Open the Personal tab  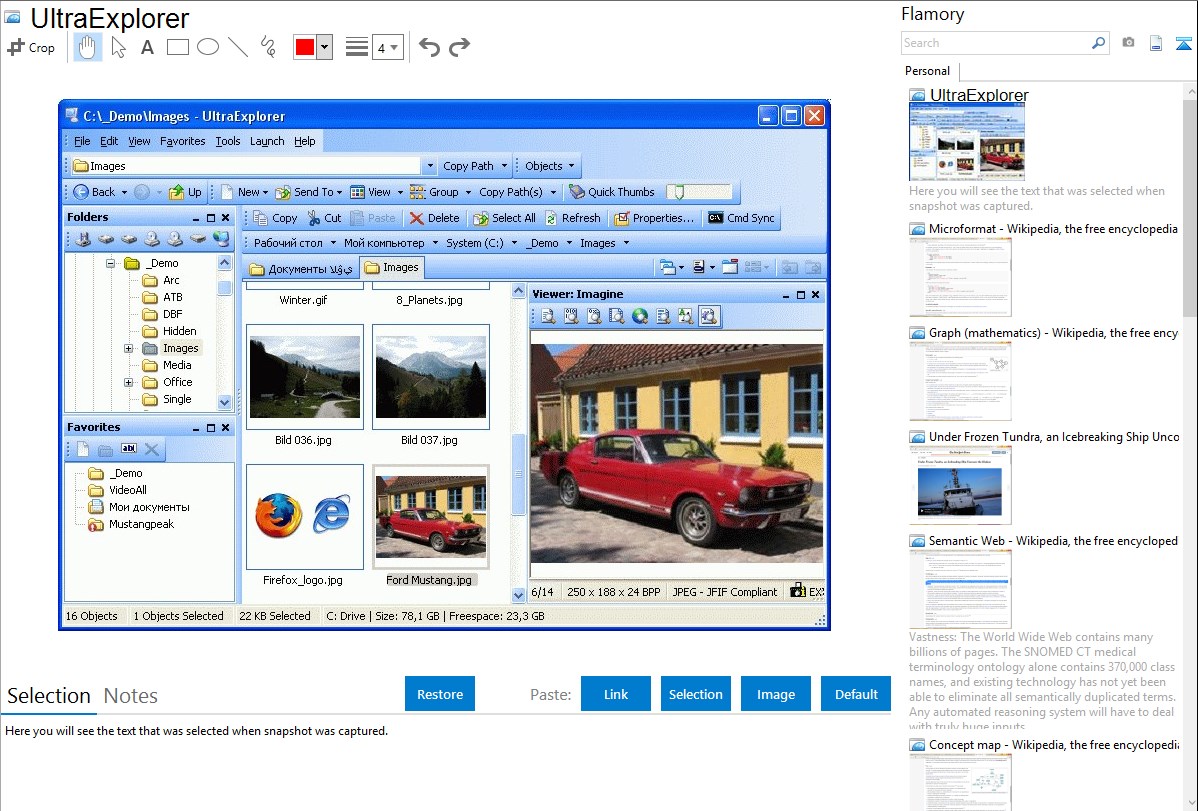coord(927,71)
